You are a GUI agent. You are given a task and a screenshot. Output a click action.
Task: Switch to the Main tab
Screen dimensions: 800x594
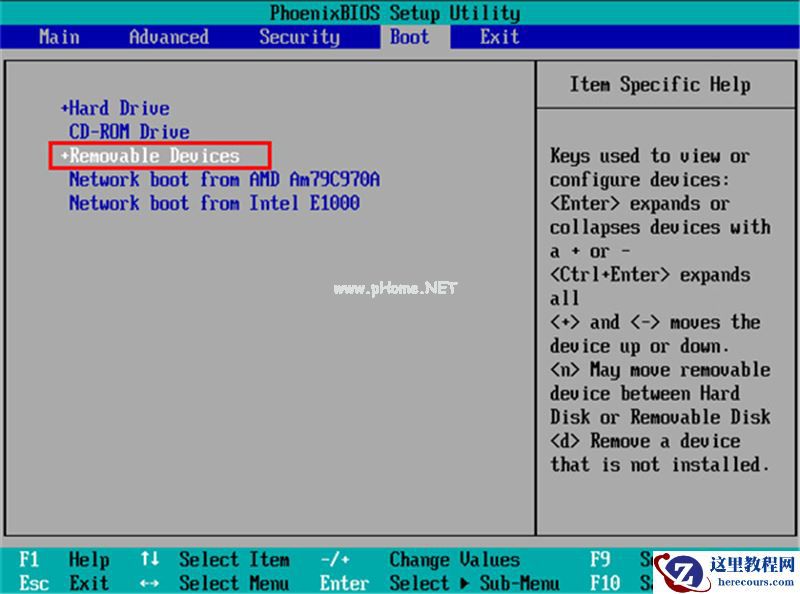58,37
